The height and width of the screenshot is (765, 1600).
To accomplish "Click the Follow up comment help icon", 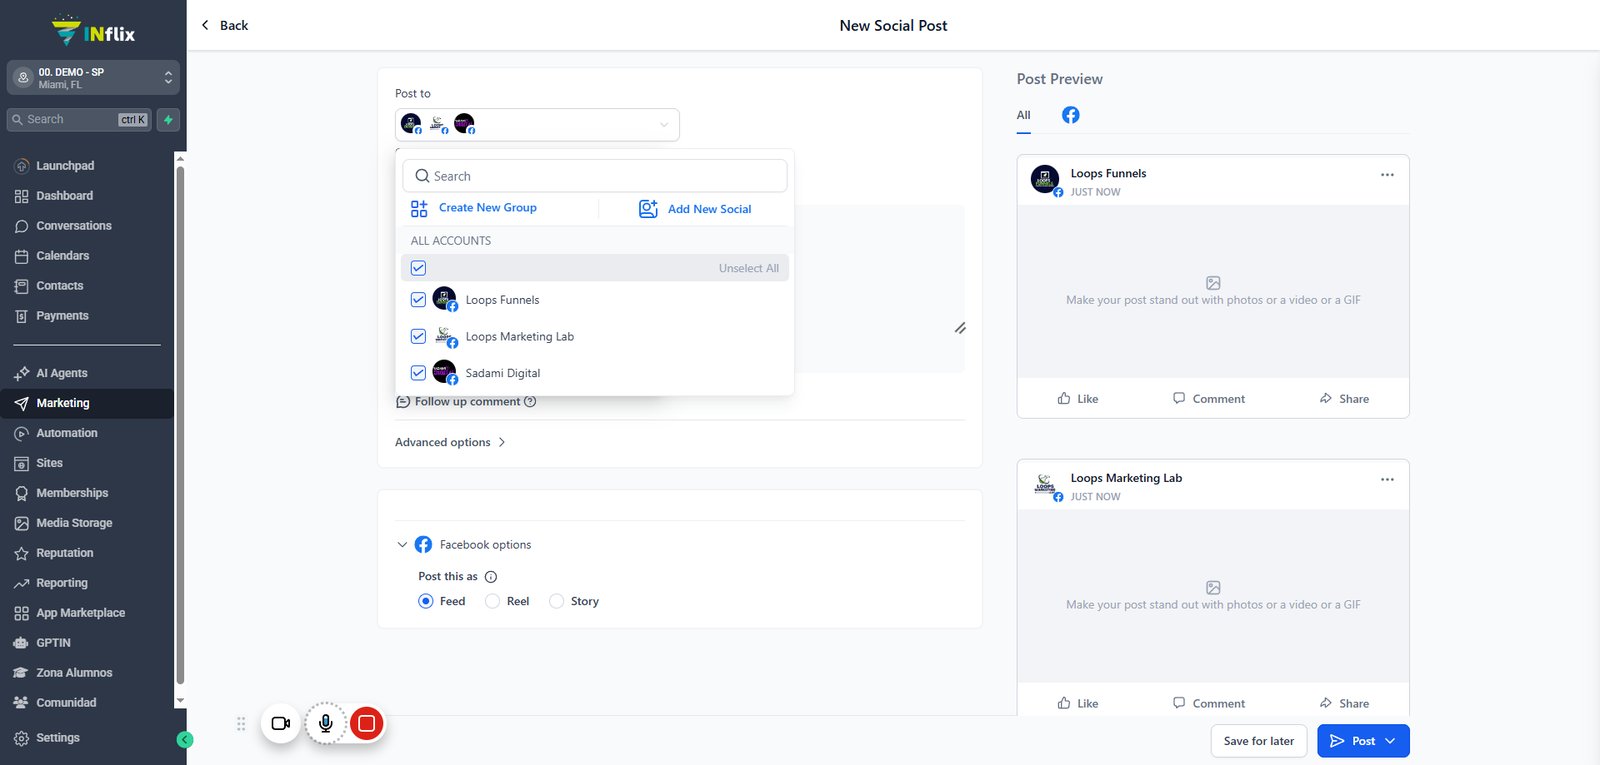I will (x=530, y=402).
